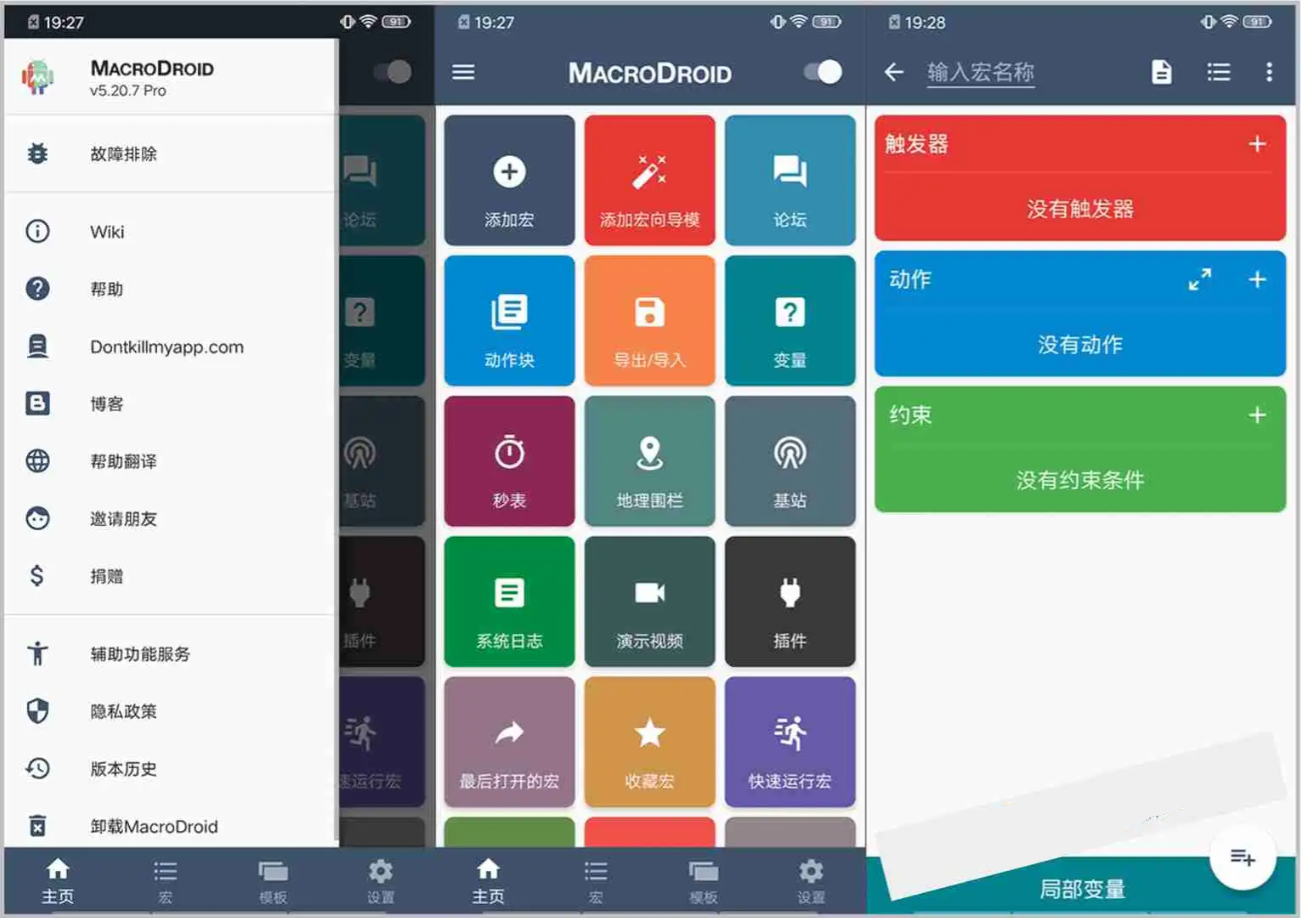This screenshot has height=918, width=1301.
Task: Open the hamburger menu on middle screen
Action: [464, 72]
